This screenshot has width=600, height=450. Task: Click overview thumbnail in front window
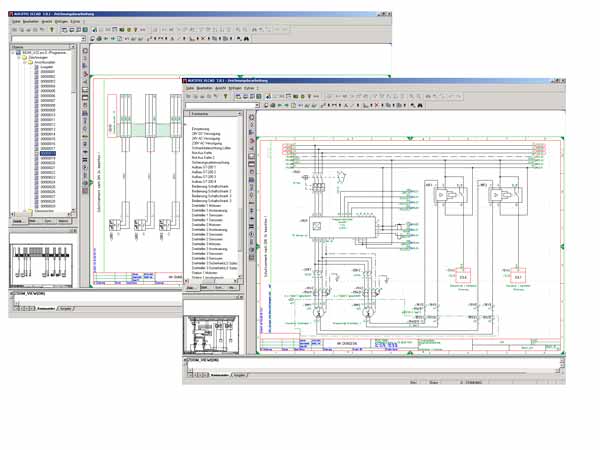pyautogui.click(x=212, y=334)
